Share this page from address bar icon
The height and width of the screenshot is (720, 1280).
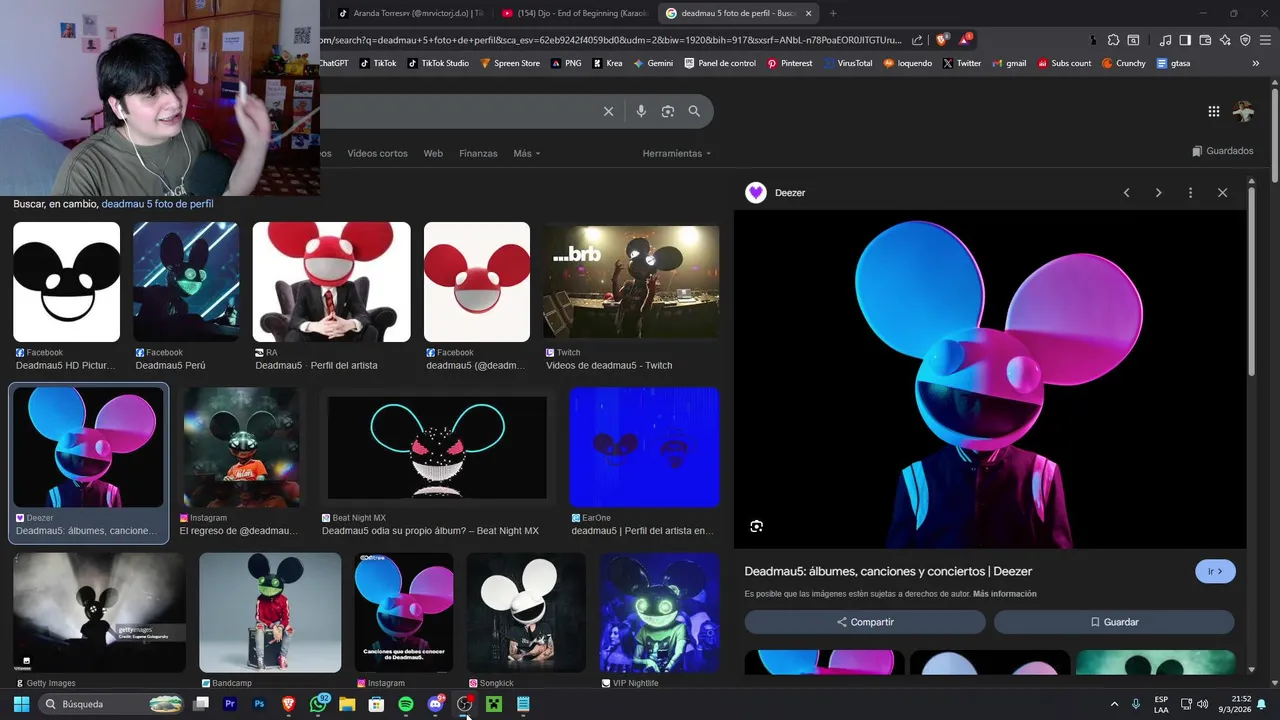916,40
